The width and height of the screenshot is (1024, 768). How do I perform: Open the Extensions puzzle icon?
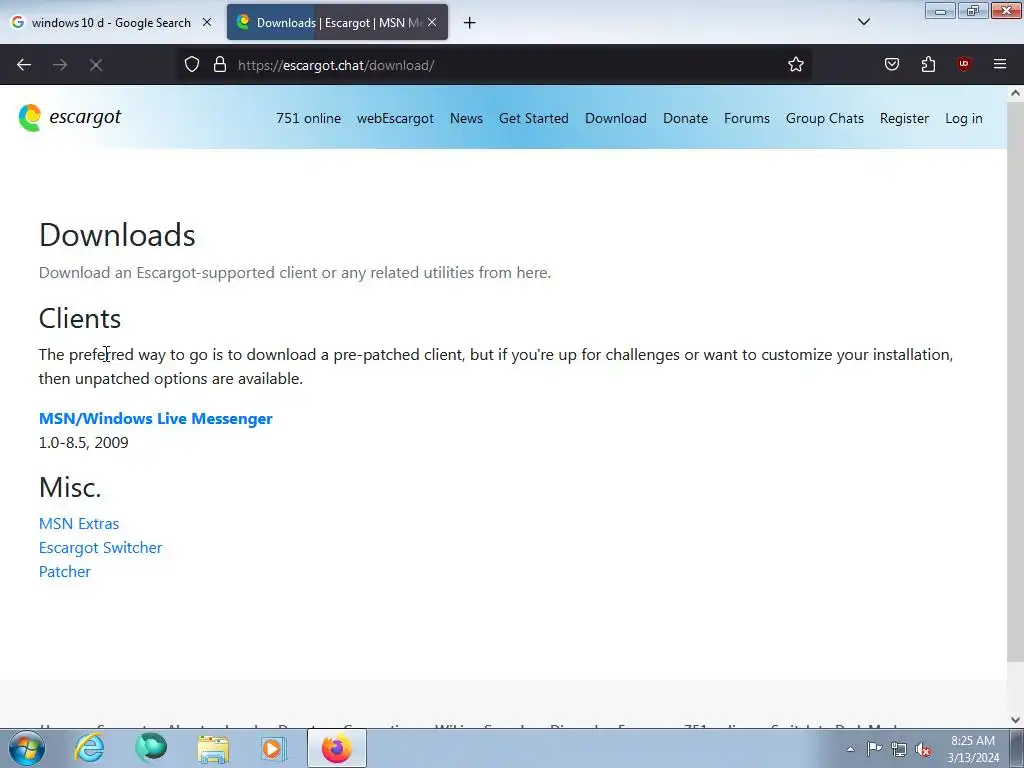click(x=928, y=65)
